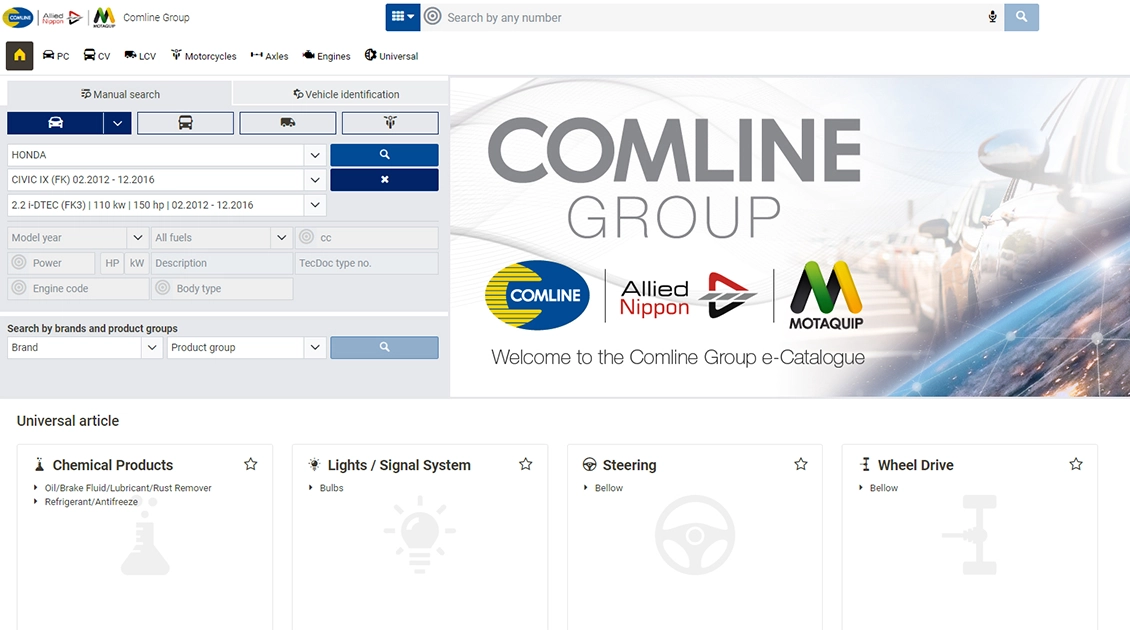Click the flask icon beside Chemical Products
Image resolution: width=1130 pixels, height=630 pixels.
coord(39,465)
